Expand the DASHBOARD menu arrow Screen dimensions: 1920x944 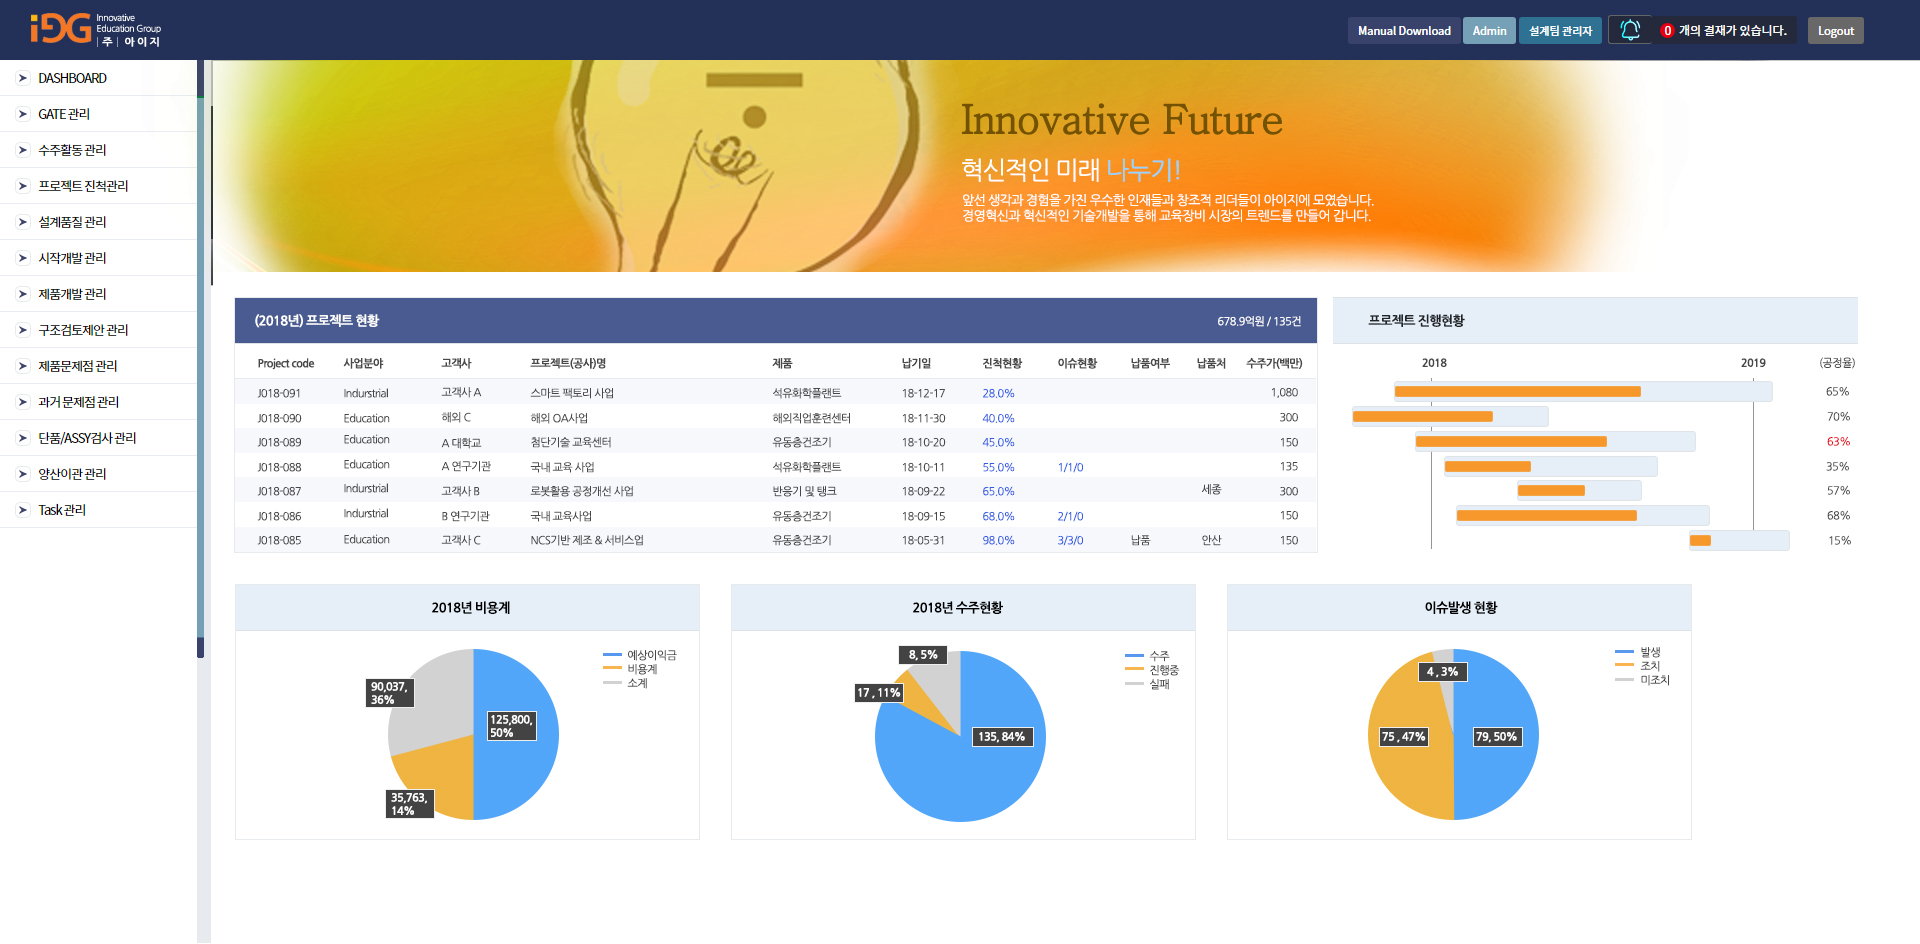coord(23,78)
